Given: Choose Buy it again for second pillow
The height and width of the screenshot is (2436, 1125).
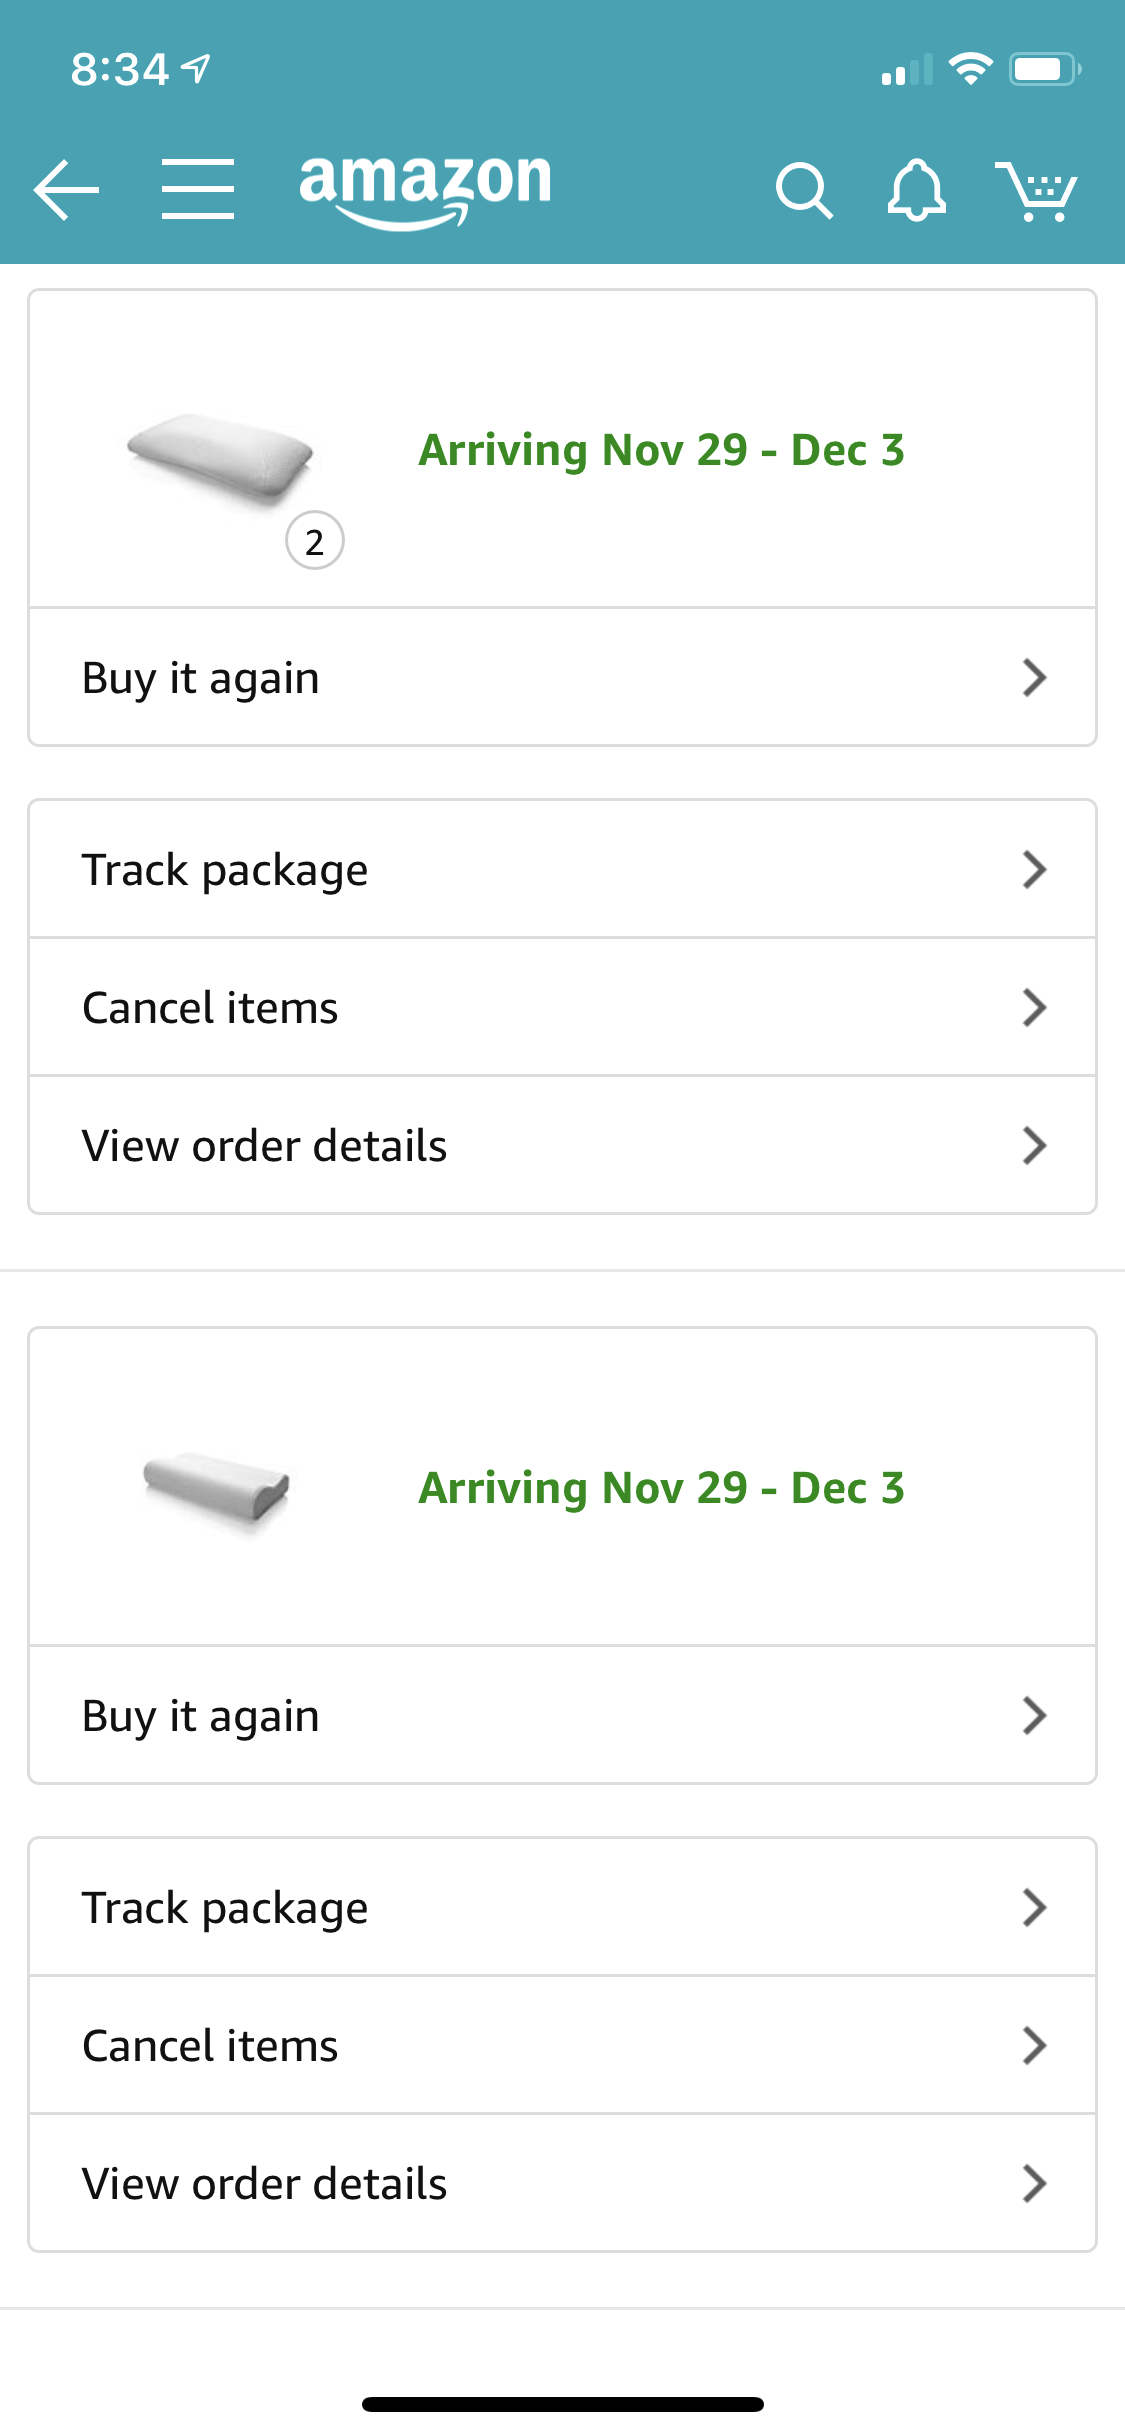Looking at the screenshot, I should pos(562,1716).
